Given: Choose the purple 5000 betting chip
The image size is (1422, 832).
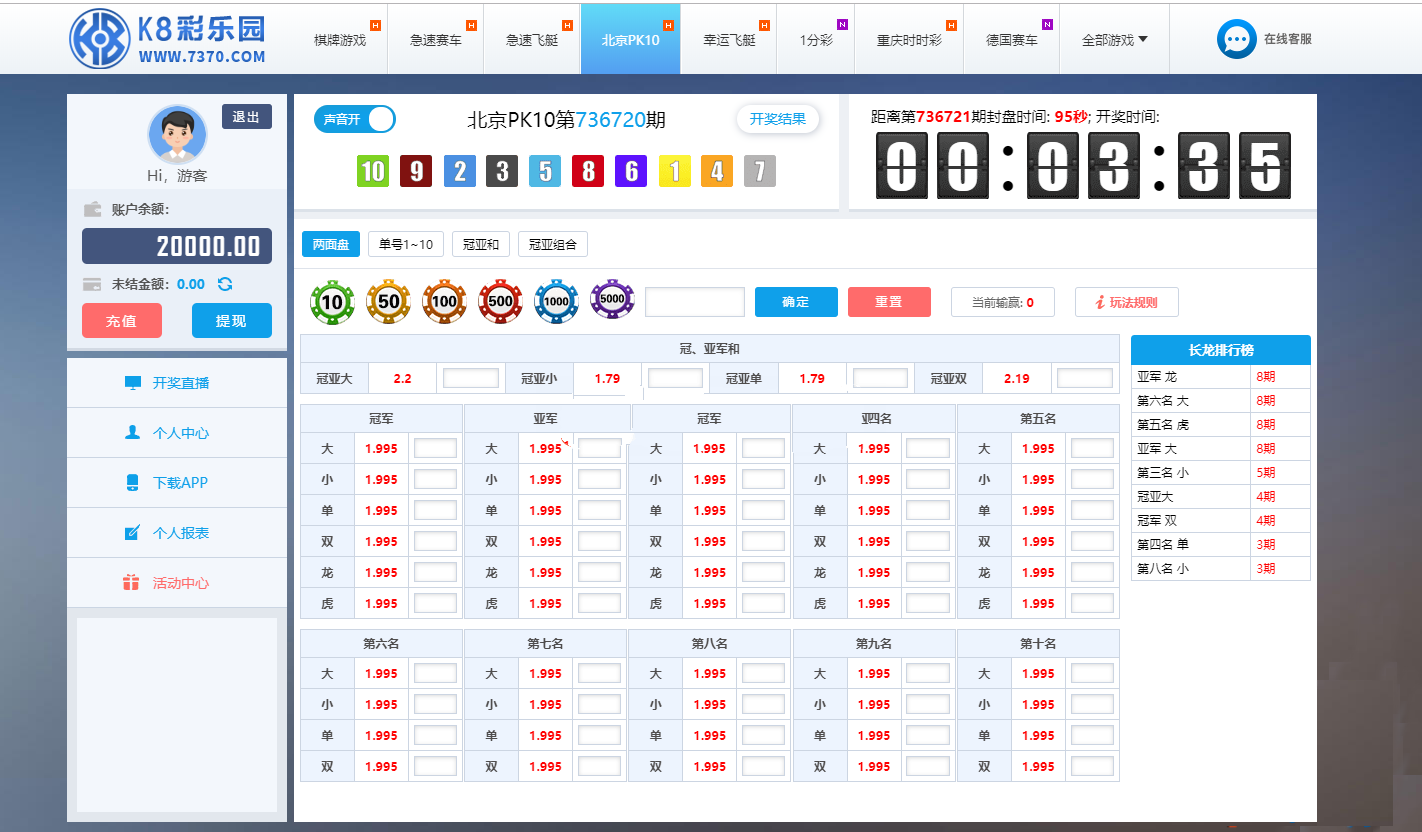Looking at the screenshot, I should click(x=612, y=299).
